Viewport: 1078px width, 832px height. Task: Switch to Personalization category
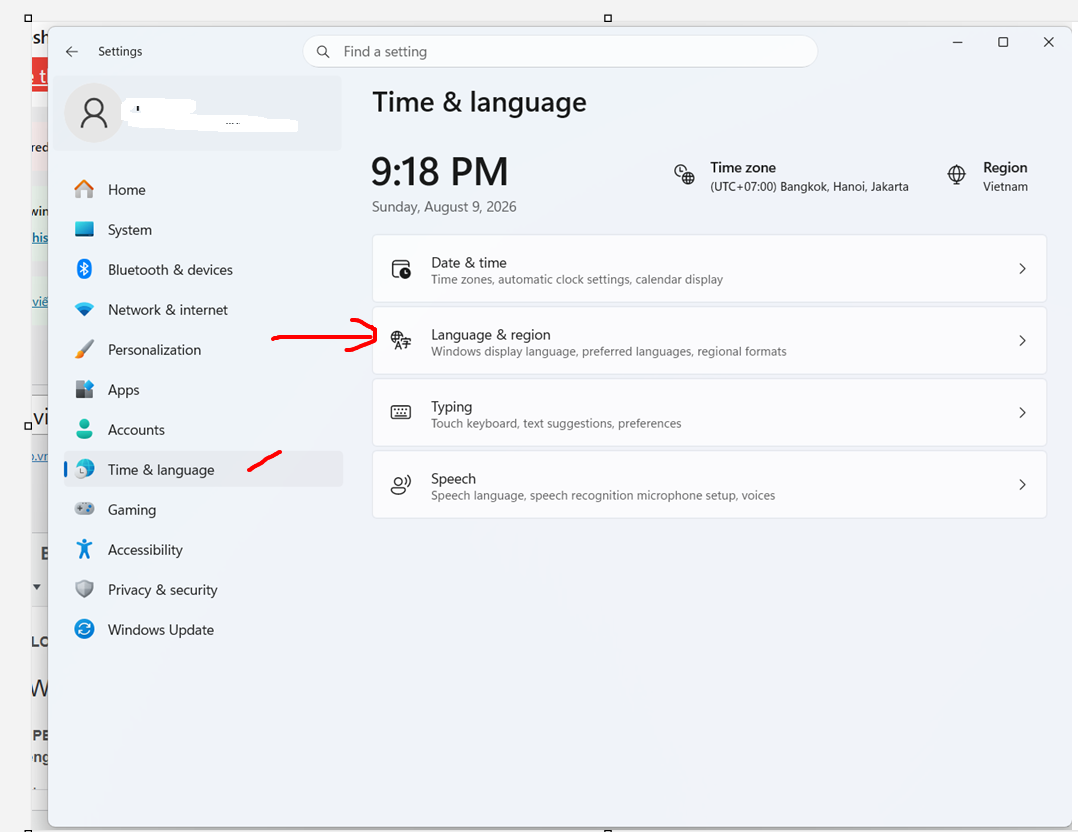pyautogui.click(x=204, y=349)
